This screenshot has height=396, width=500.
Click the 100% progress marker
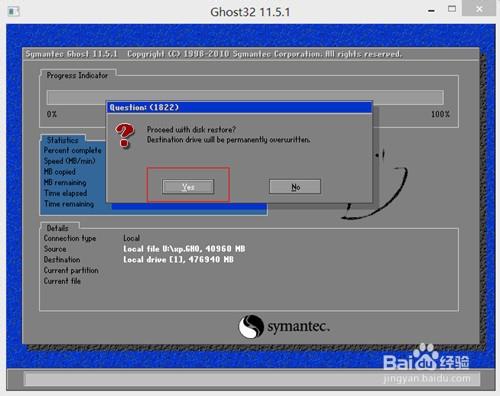(440, 114)
